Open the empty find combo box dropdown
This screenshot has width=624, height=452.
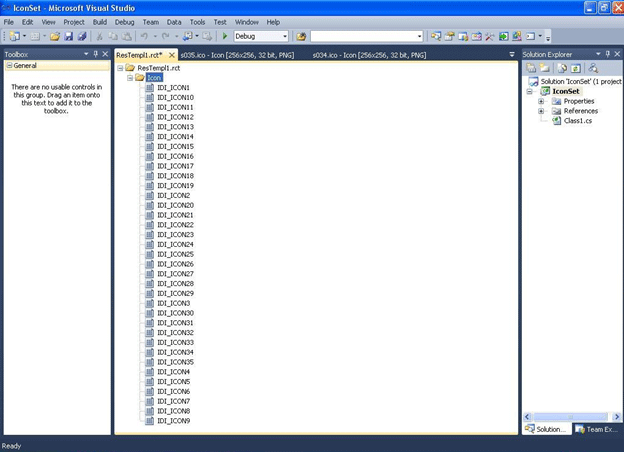419,36
